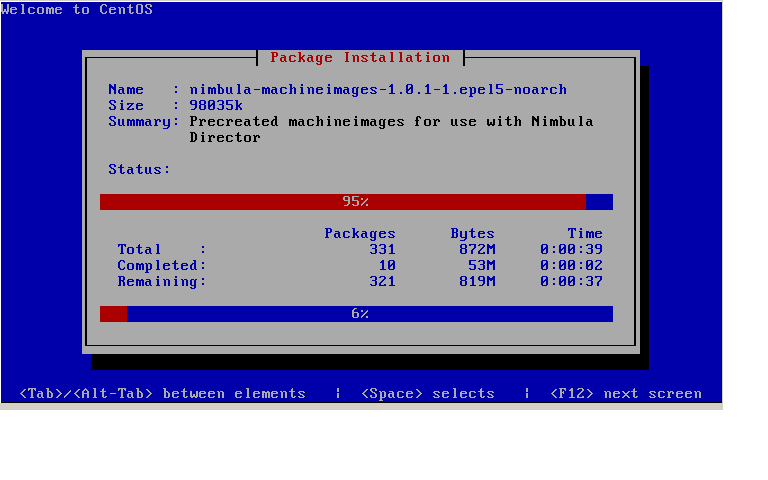Click the Packages column header
The height and width of the screenshot is (480, 768).
360,234
